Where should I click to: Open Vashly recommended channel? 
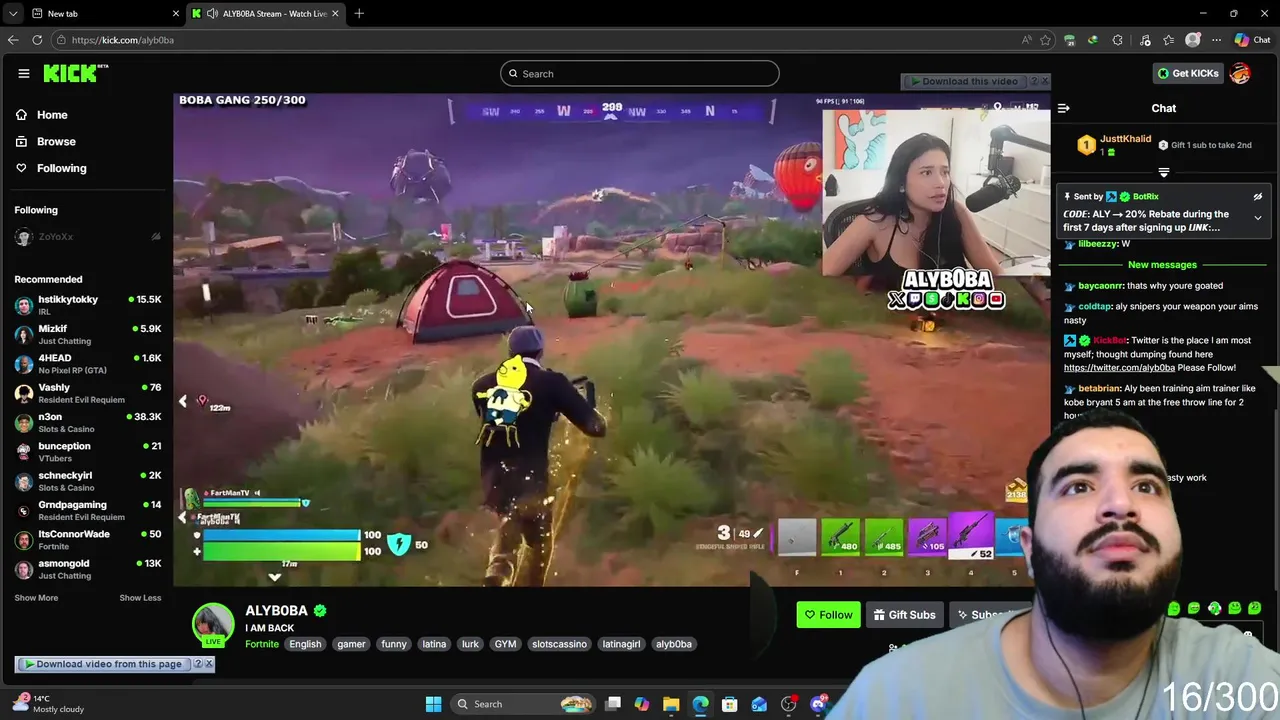click(87, 393)
